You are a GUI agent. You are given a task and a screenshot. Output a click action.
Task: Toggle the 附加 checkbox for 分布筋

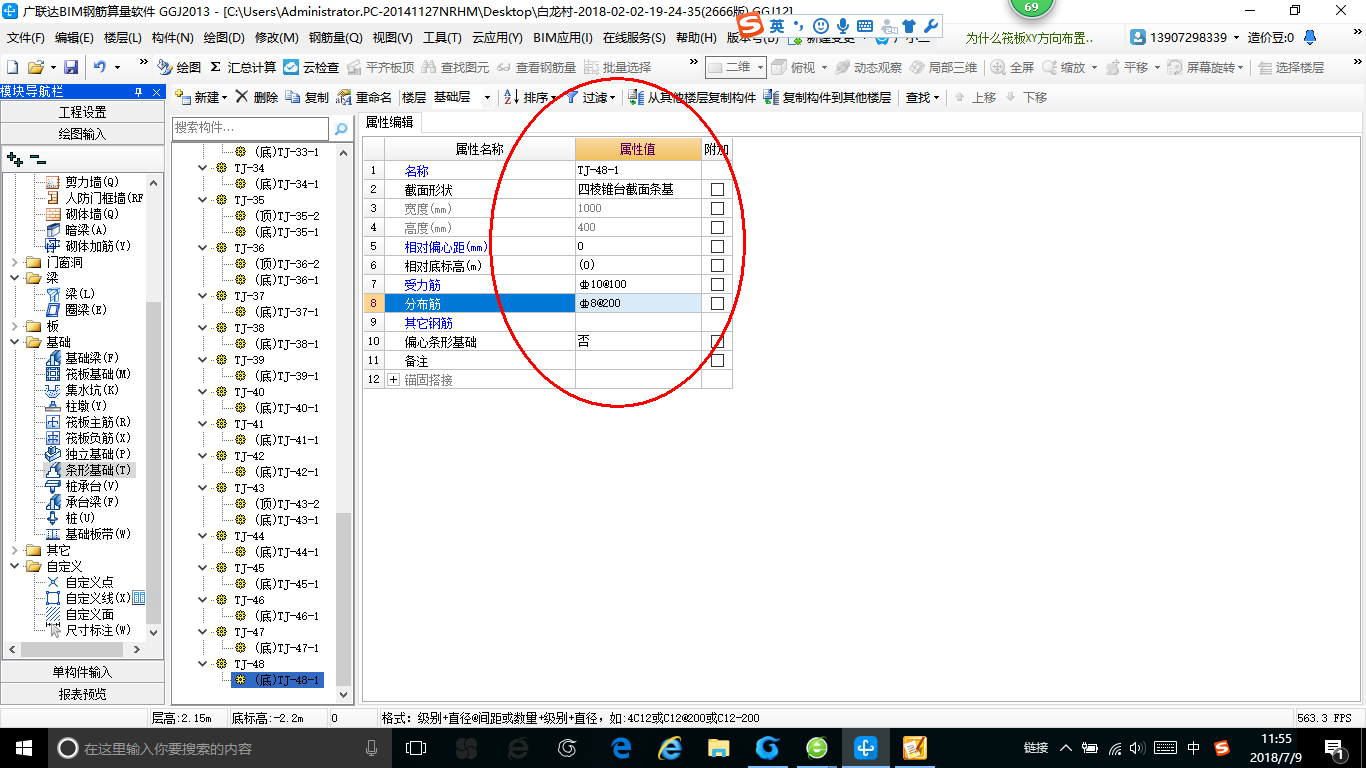point(717,303)
